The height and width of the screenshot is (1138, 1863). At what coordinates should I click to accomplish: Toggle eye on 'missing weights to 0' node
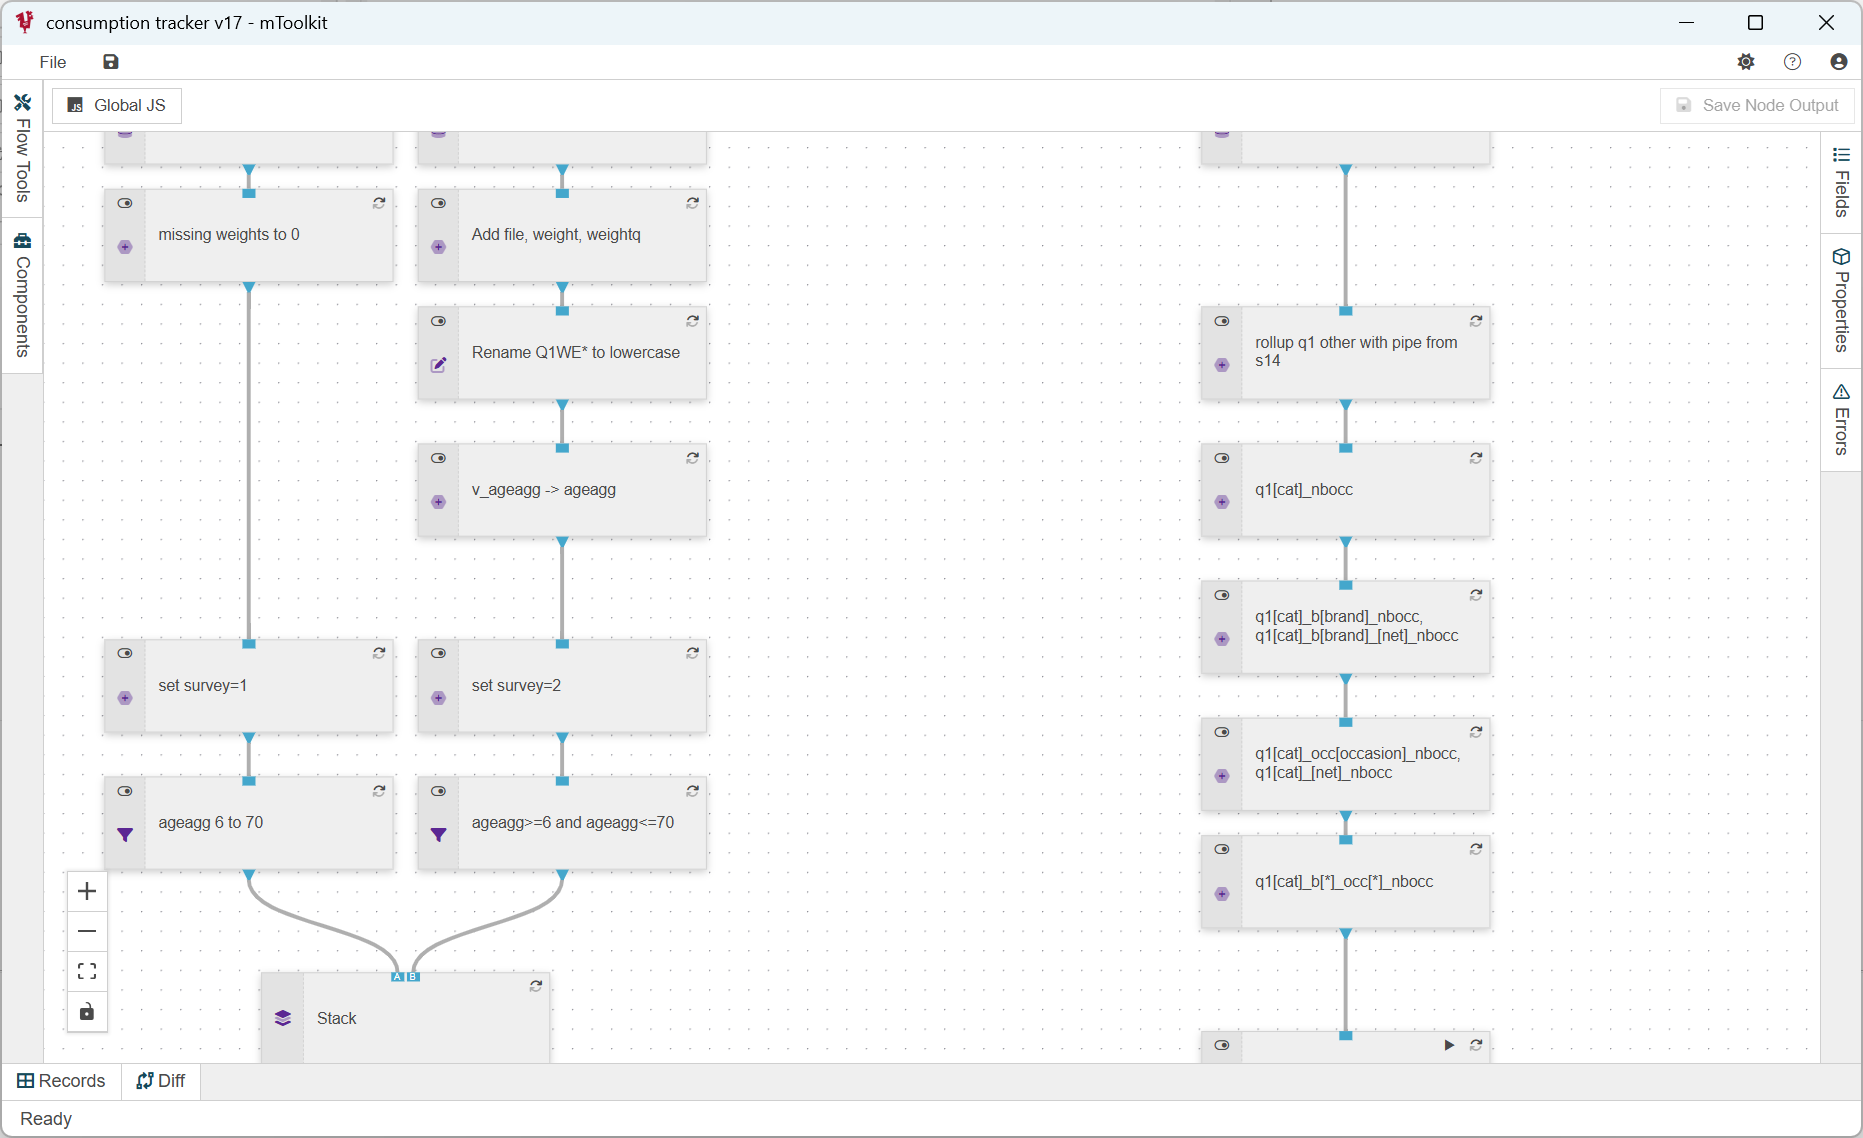(x=125, y=203)
